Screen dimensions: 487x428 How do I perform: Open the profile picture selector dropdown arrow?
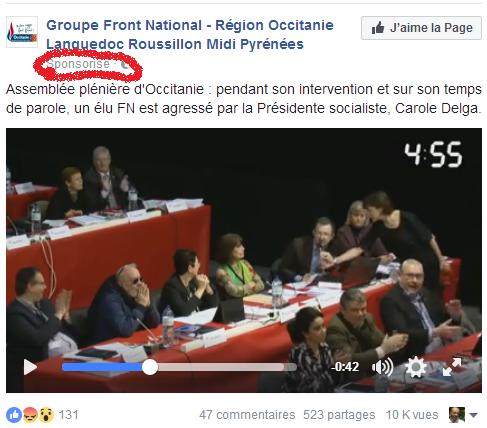[x=473, y=415]
